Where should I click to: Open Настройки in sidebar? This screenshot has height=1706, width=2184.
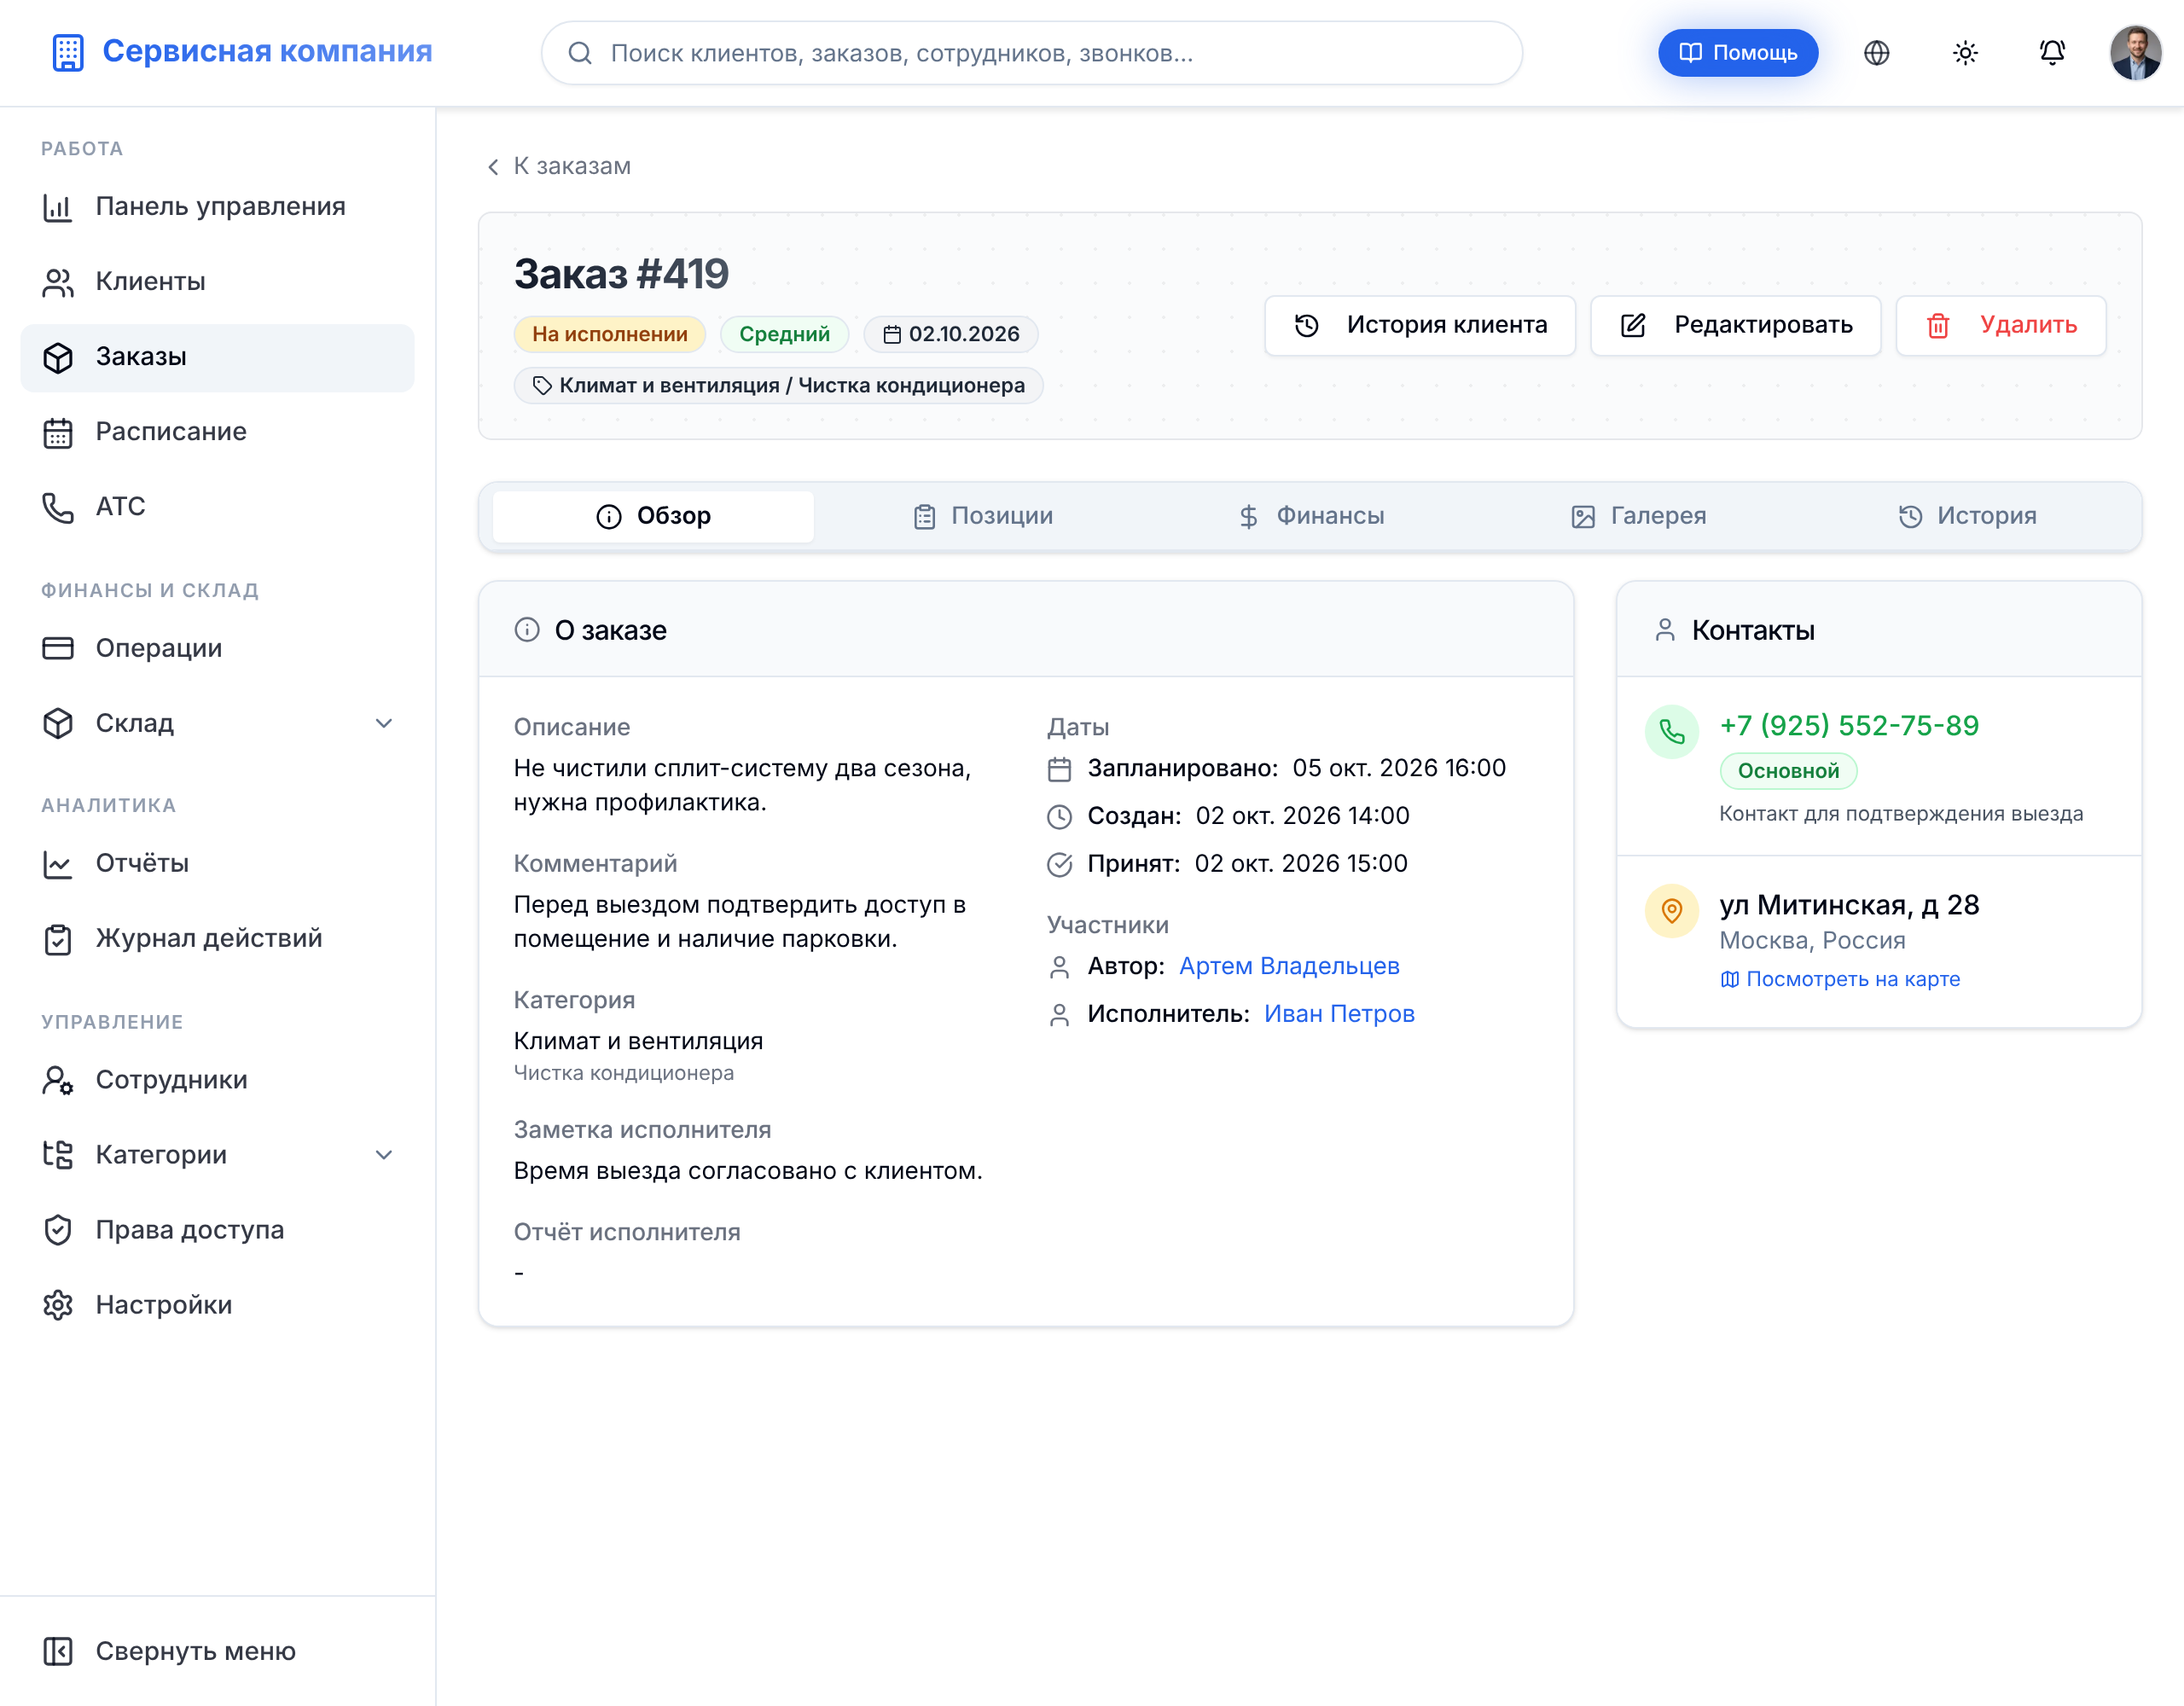pyautogui.click(x=217, y=1305)
